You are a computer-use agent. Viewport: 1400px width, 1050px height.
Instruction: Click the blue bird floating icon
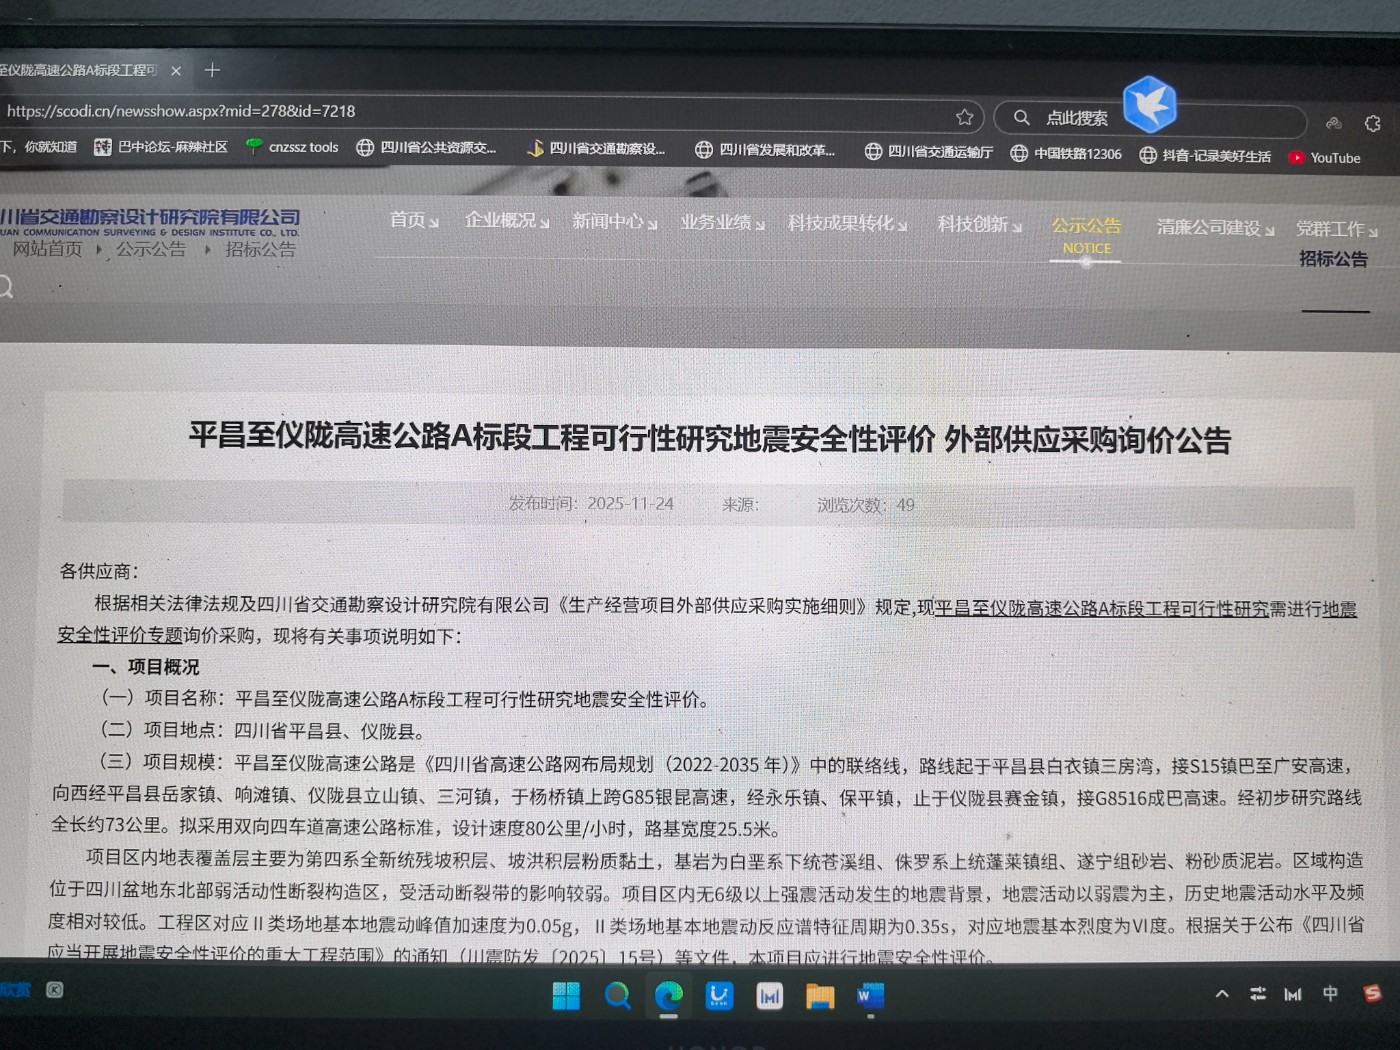click(1150, 104)
